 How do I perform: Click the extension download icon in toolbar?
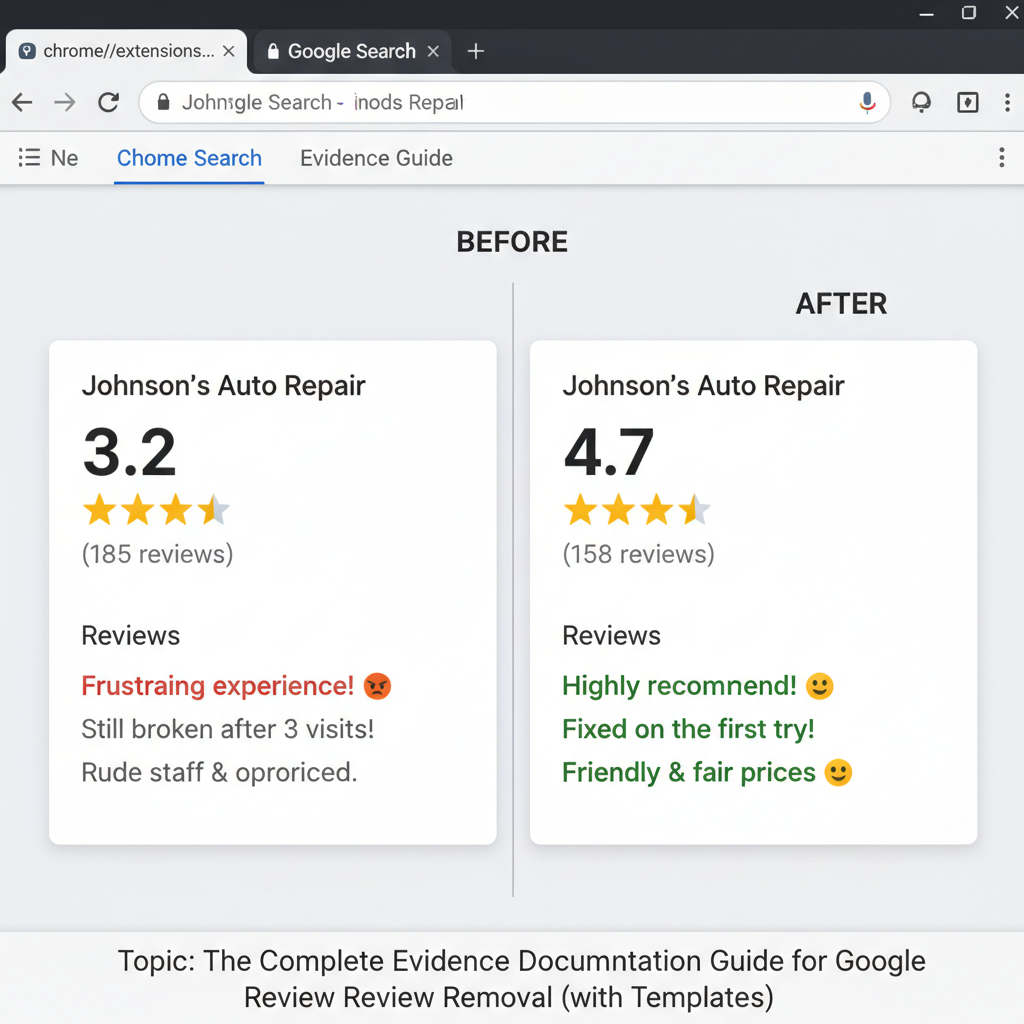click(x=967, y=103)
